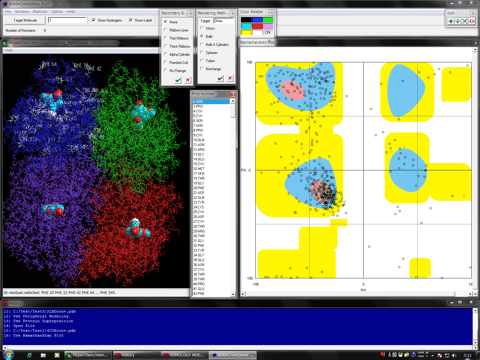Click the Target Molecule button
This screenshot has width=480, height=360.
point(25,20)
